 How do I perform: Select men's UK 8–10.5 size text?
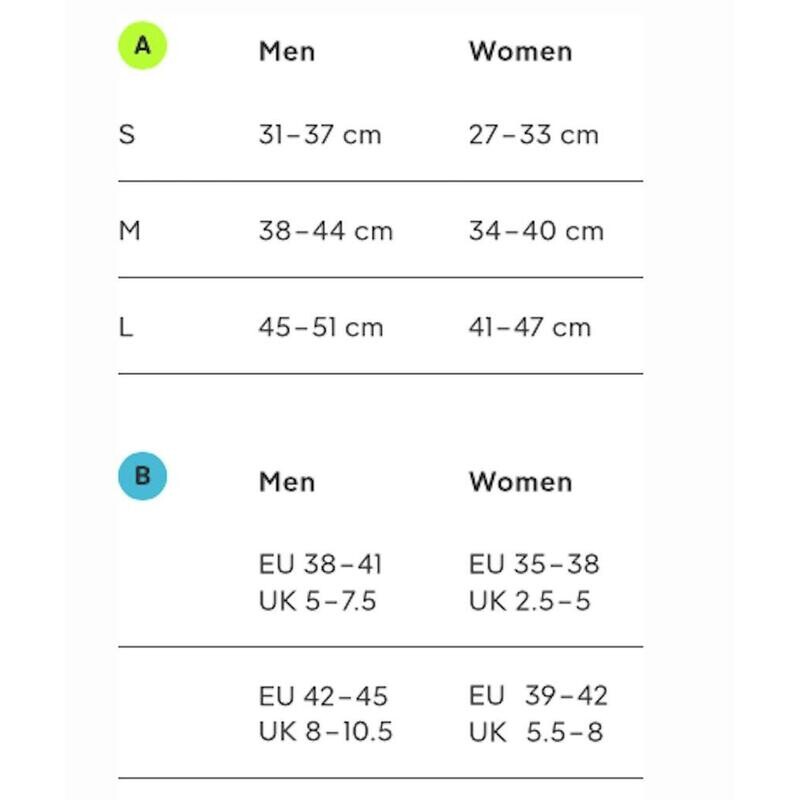[326, 732]
